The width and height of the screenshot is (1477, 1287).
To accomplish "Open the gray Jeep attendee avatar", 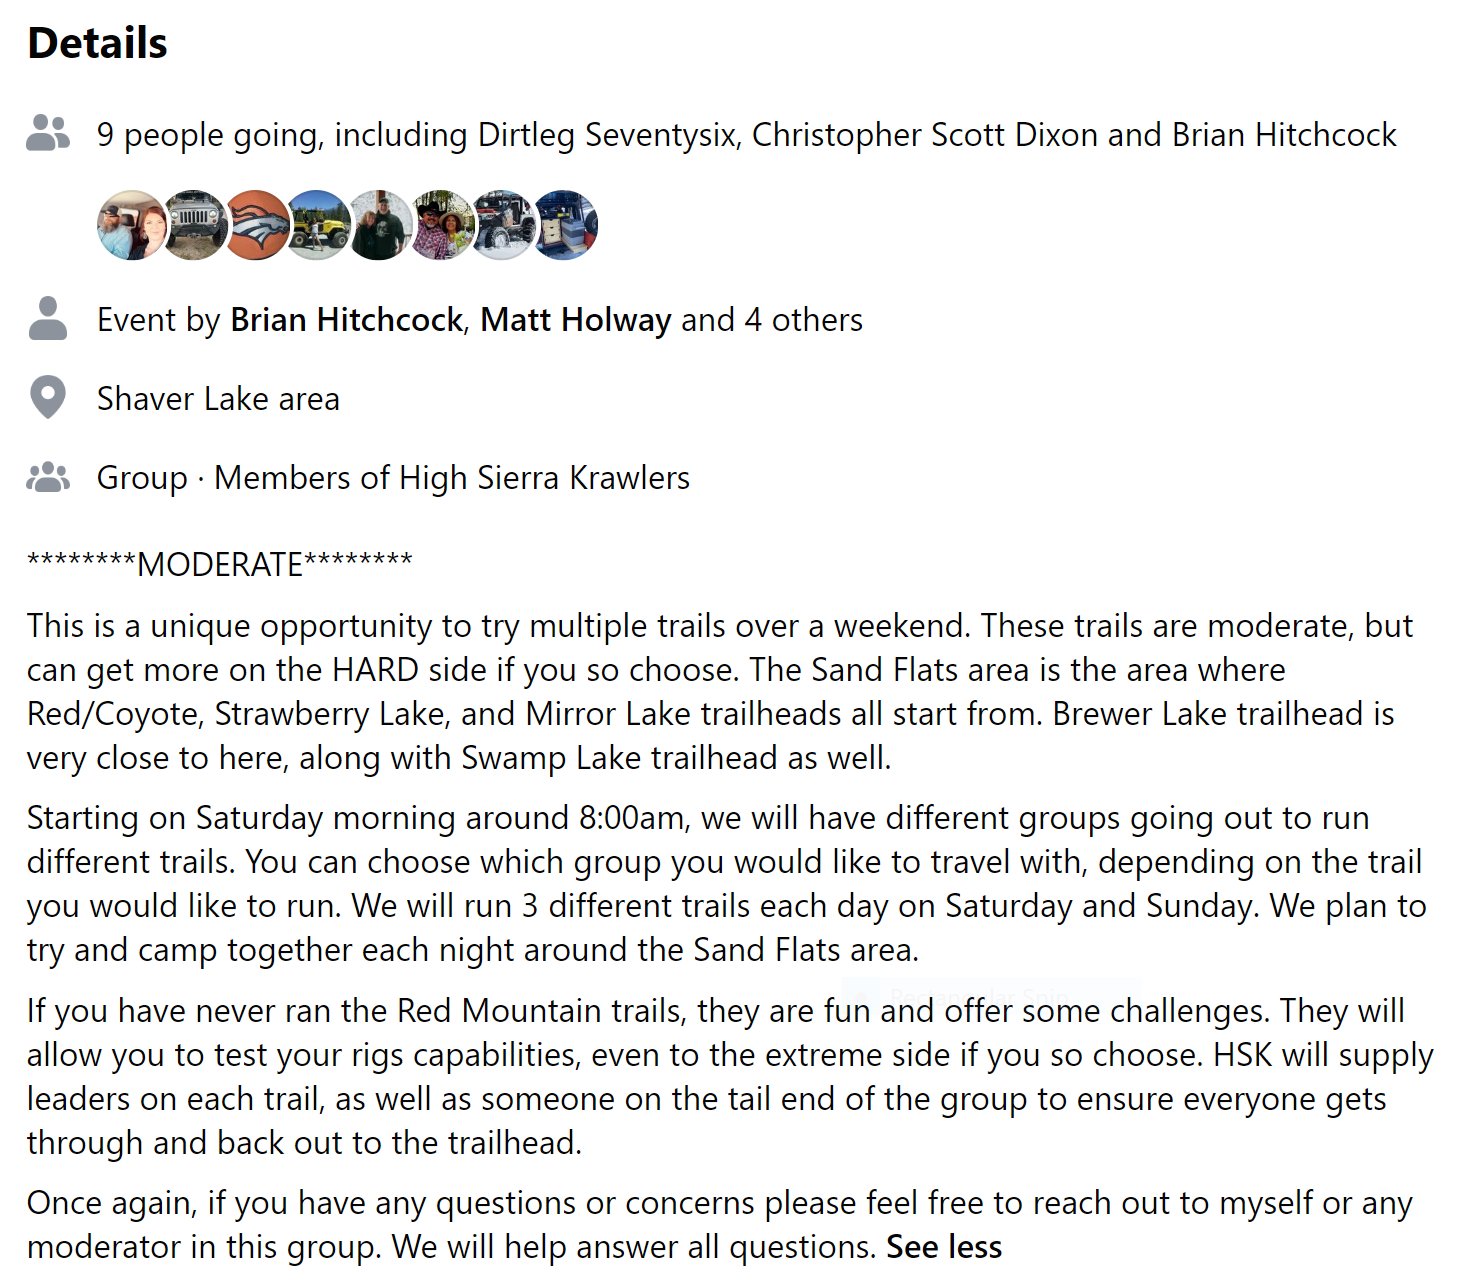I will (194, 225).
